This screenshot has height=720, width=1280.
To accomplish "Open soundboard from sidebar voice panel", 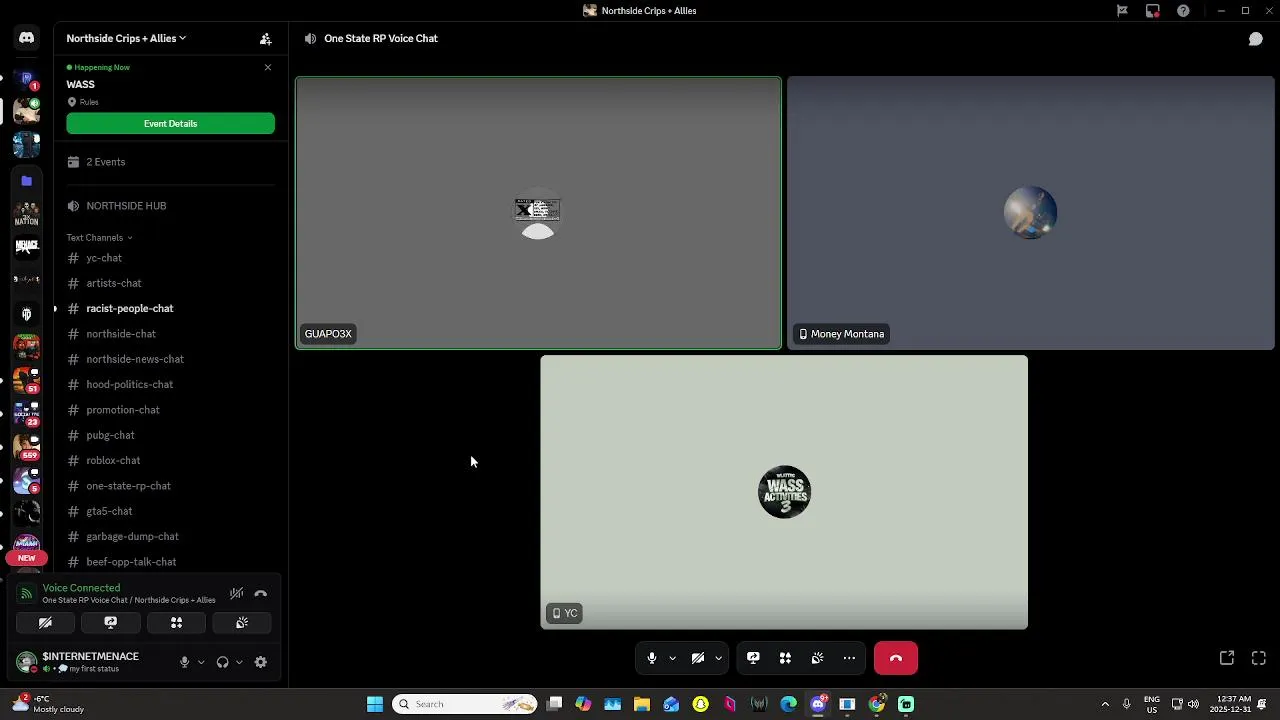I will point(242,622).
